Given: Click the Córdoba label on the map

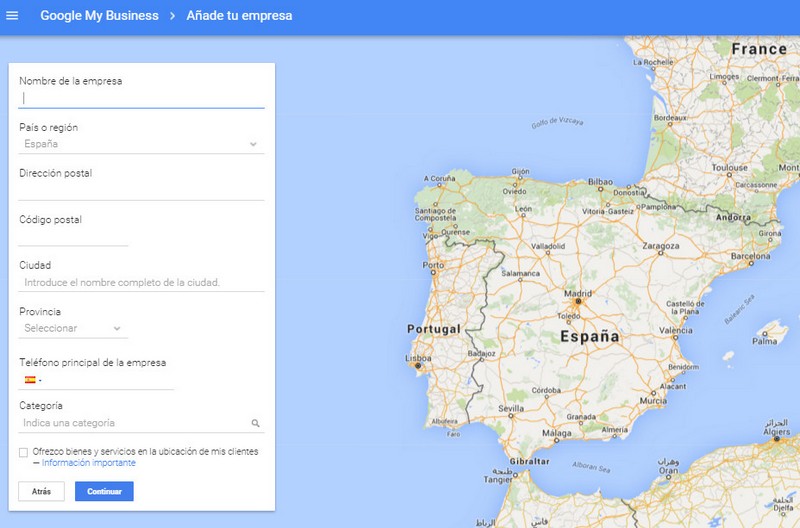Looking at the screenshot, I should 546,390.
